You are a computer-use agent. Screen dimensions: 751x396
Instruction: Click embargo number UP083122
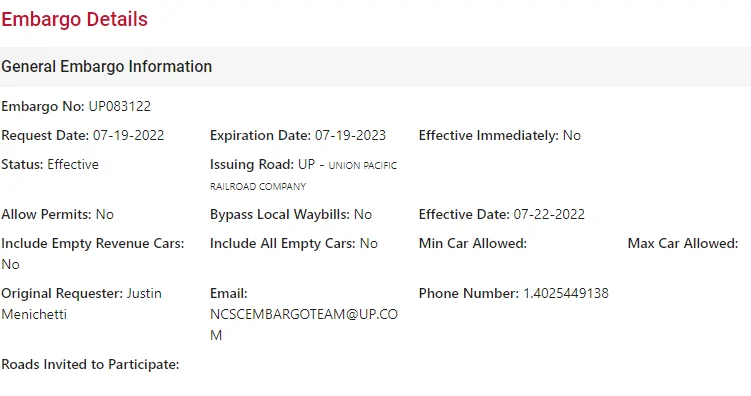[x=120, y=106]
